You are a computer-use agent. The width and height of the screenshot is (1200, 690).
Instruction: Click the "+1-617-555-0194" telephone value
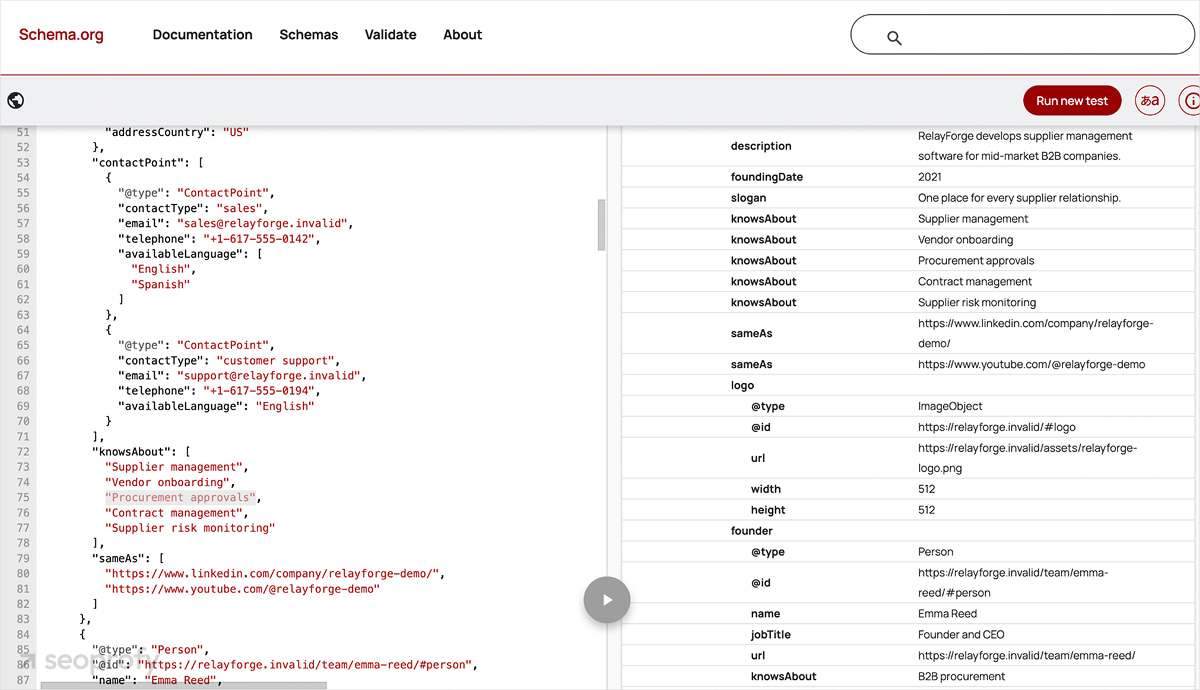(260, 391)
